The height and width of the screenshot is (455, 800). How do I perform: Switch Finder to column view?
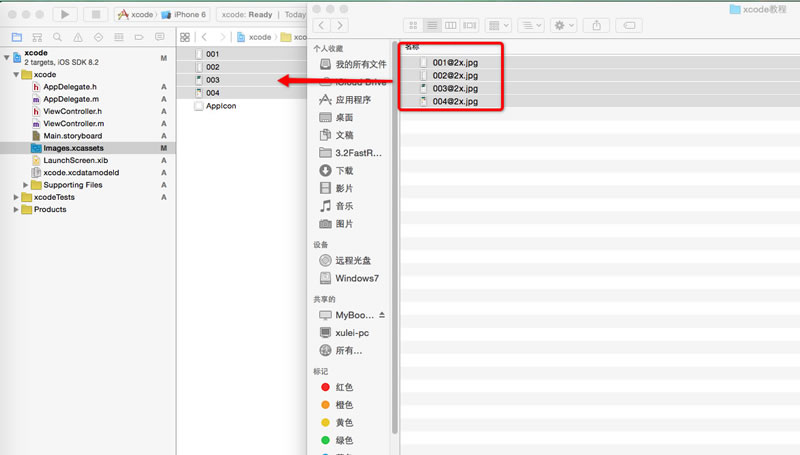tap(451, 25)
